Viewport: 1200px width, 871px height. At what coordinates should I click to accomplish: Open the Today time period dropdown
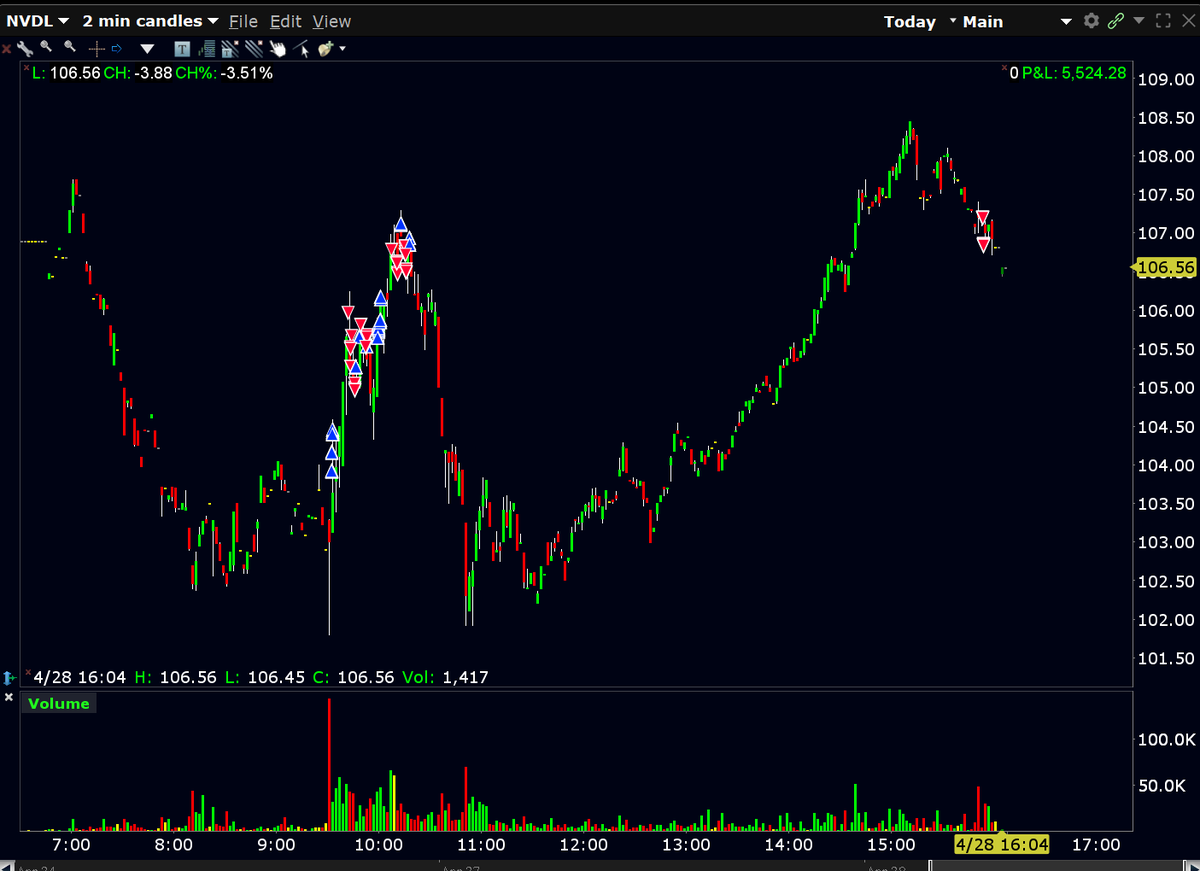pyautogui.click(x=920, y=21)
